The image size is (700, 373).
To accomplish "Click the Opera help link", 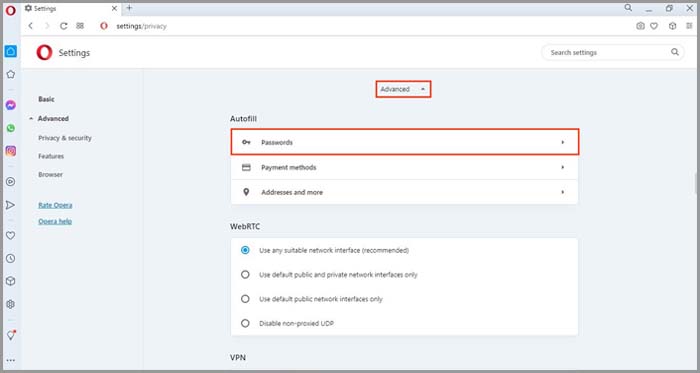I will pos(55,221).
